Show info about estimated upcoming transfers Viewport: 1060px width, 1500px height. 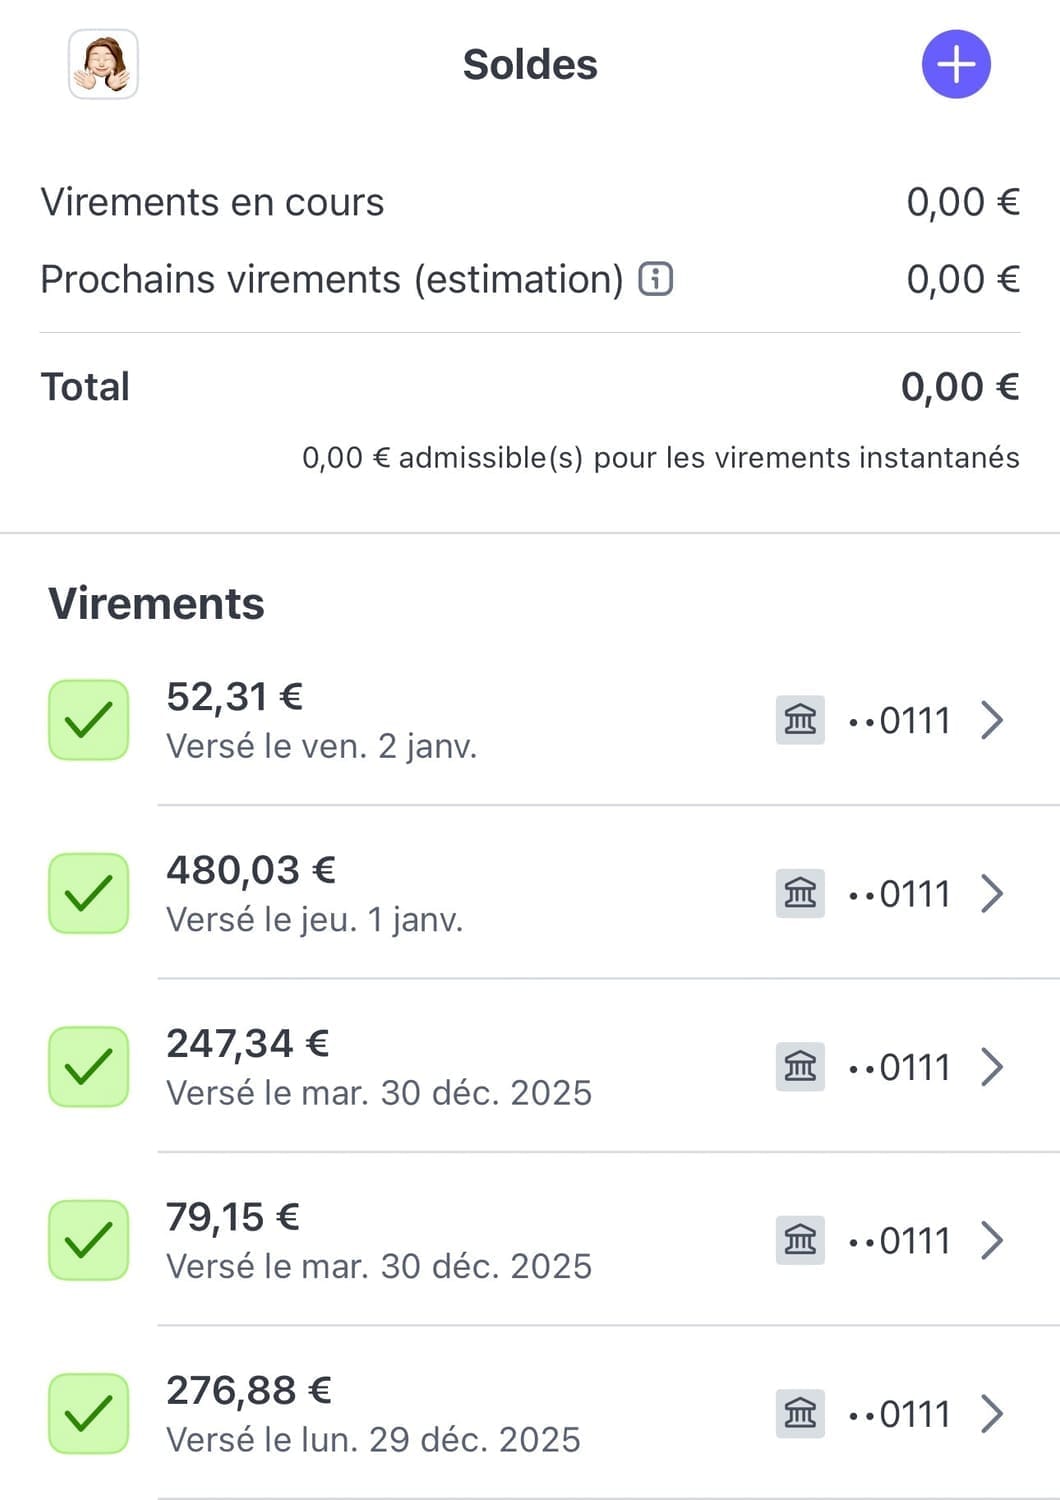656,279
